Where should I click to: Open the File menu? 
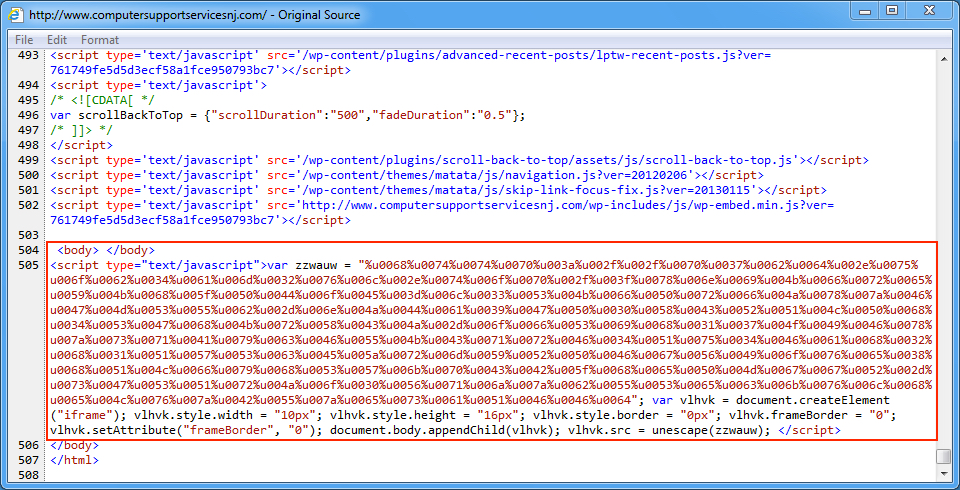click(x=24, y=40)
